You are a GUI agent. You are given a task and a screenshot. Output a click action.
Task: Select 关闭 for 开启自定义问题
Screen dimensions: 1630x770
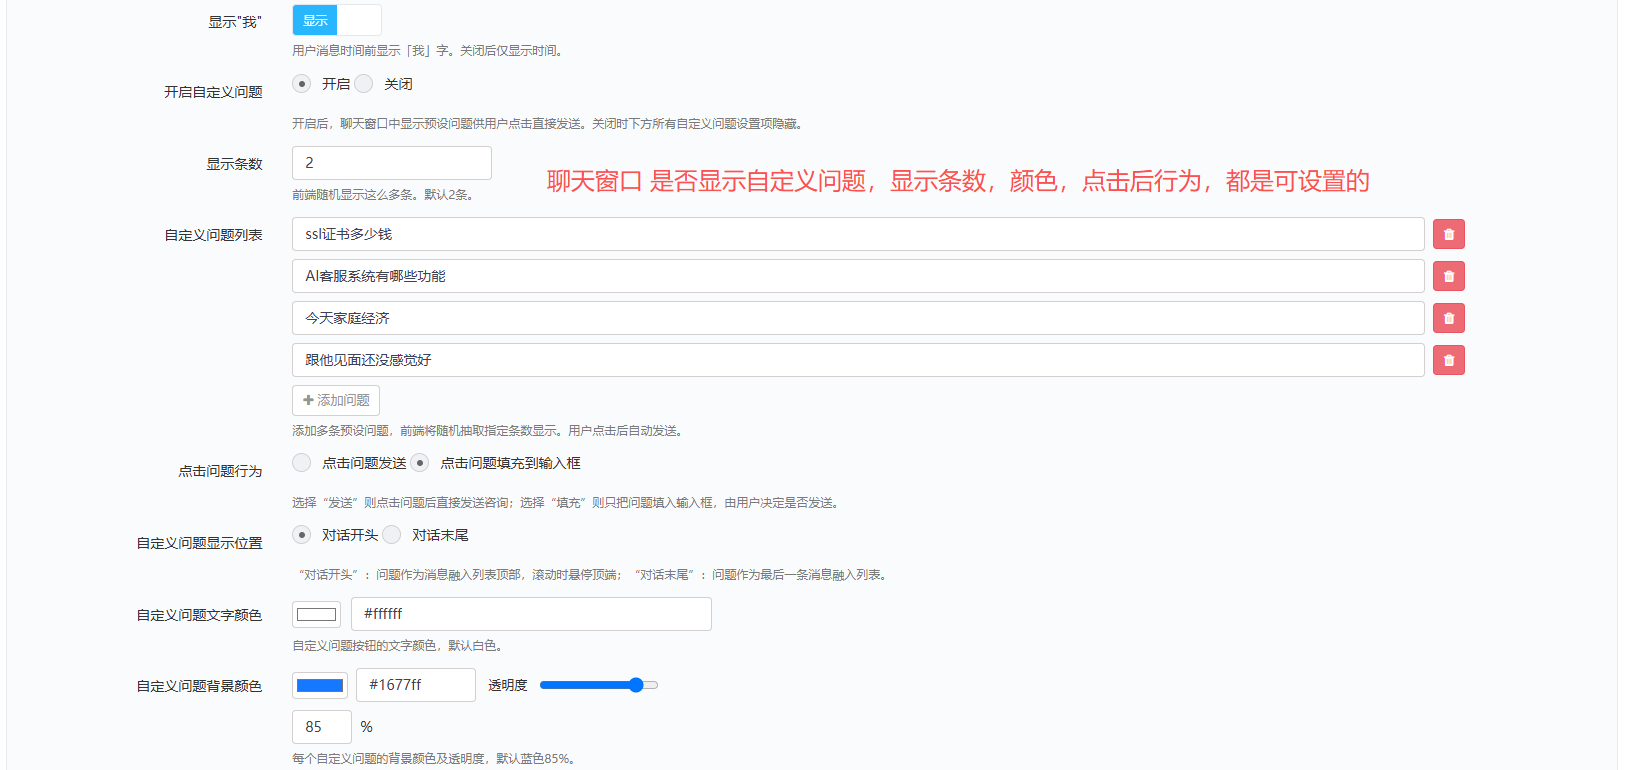(x=364, y=84)
